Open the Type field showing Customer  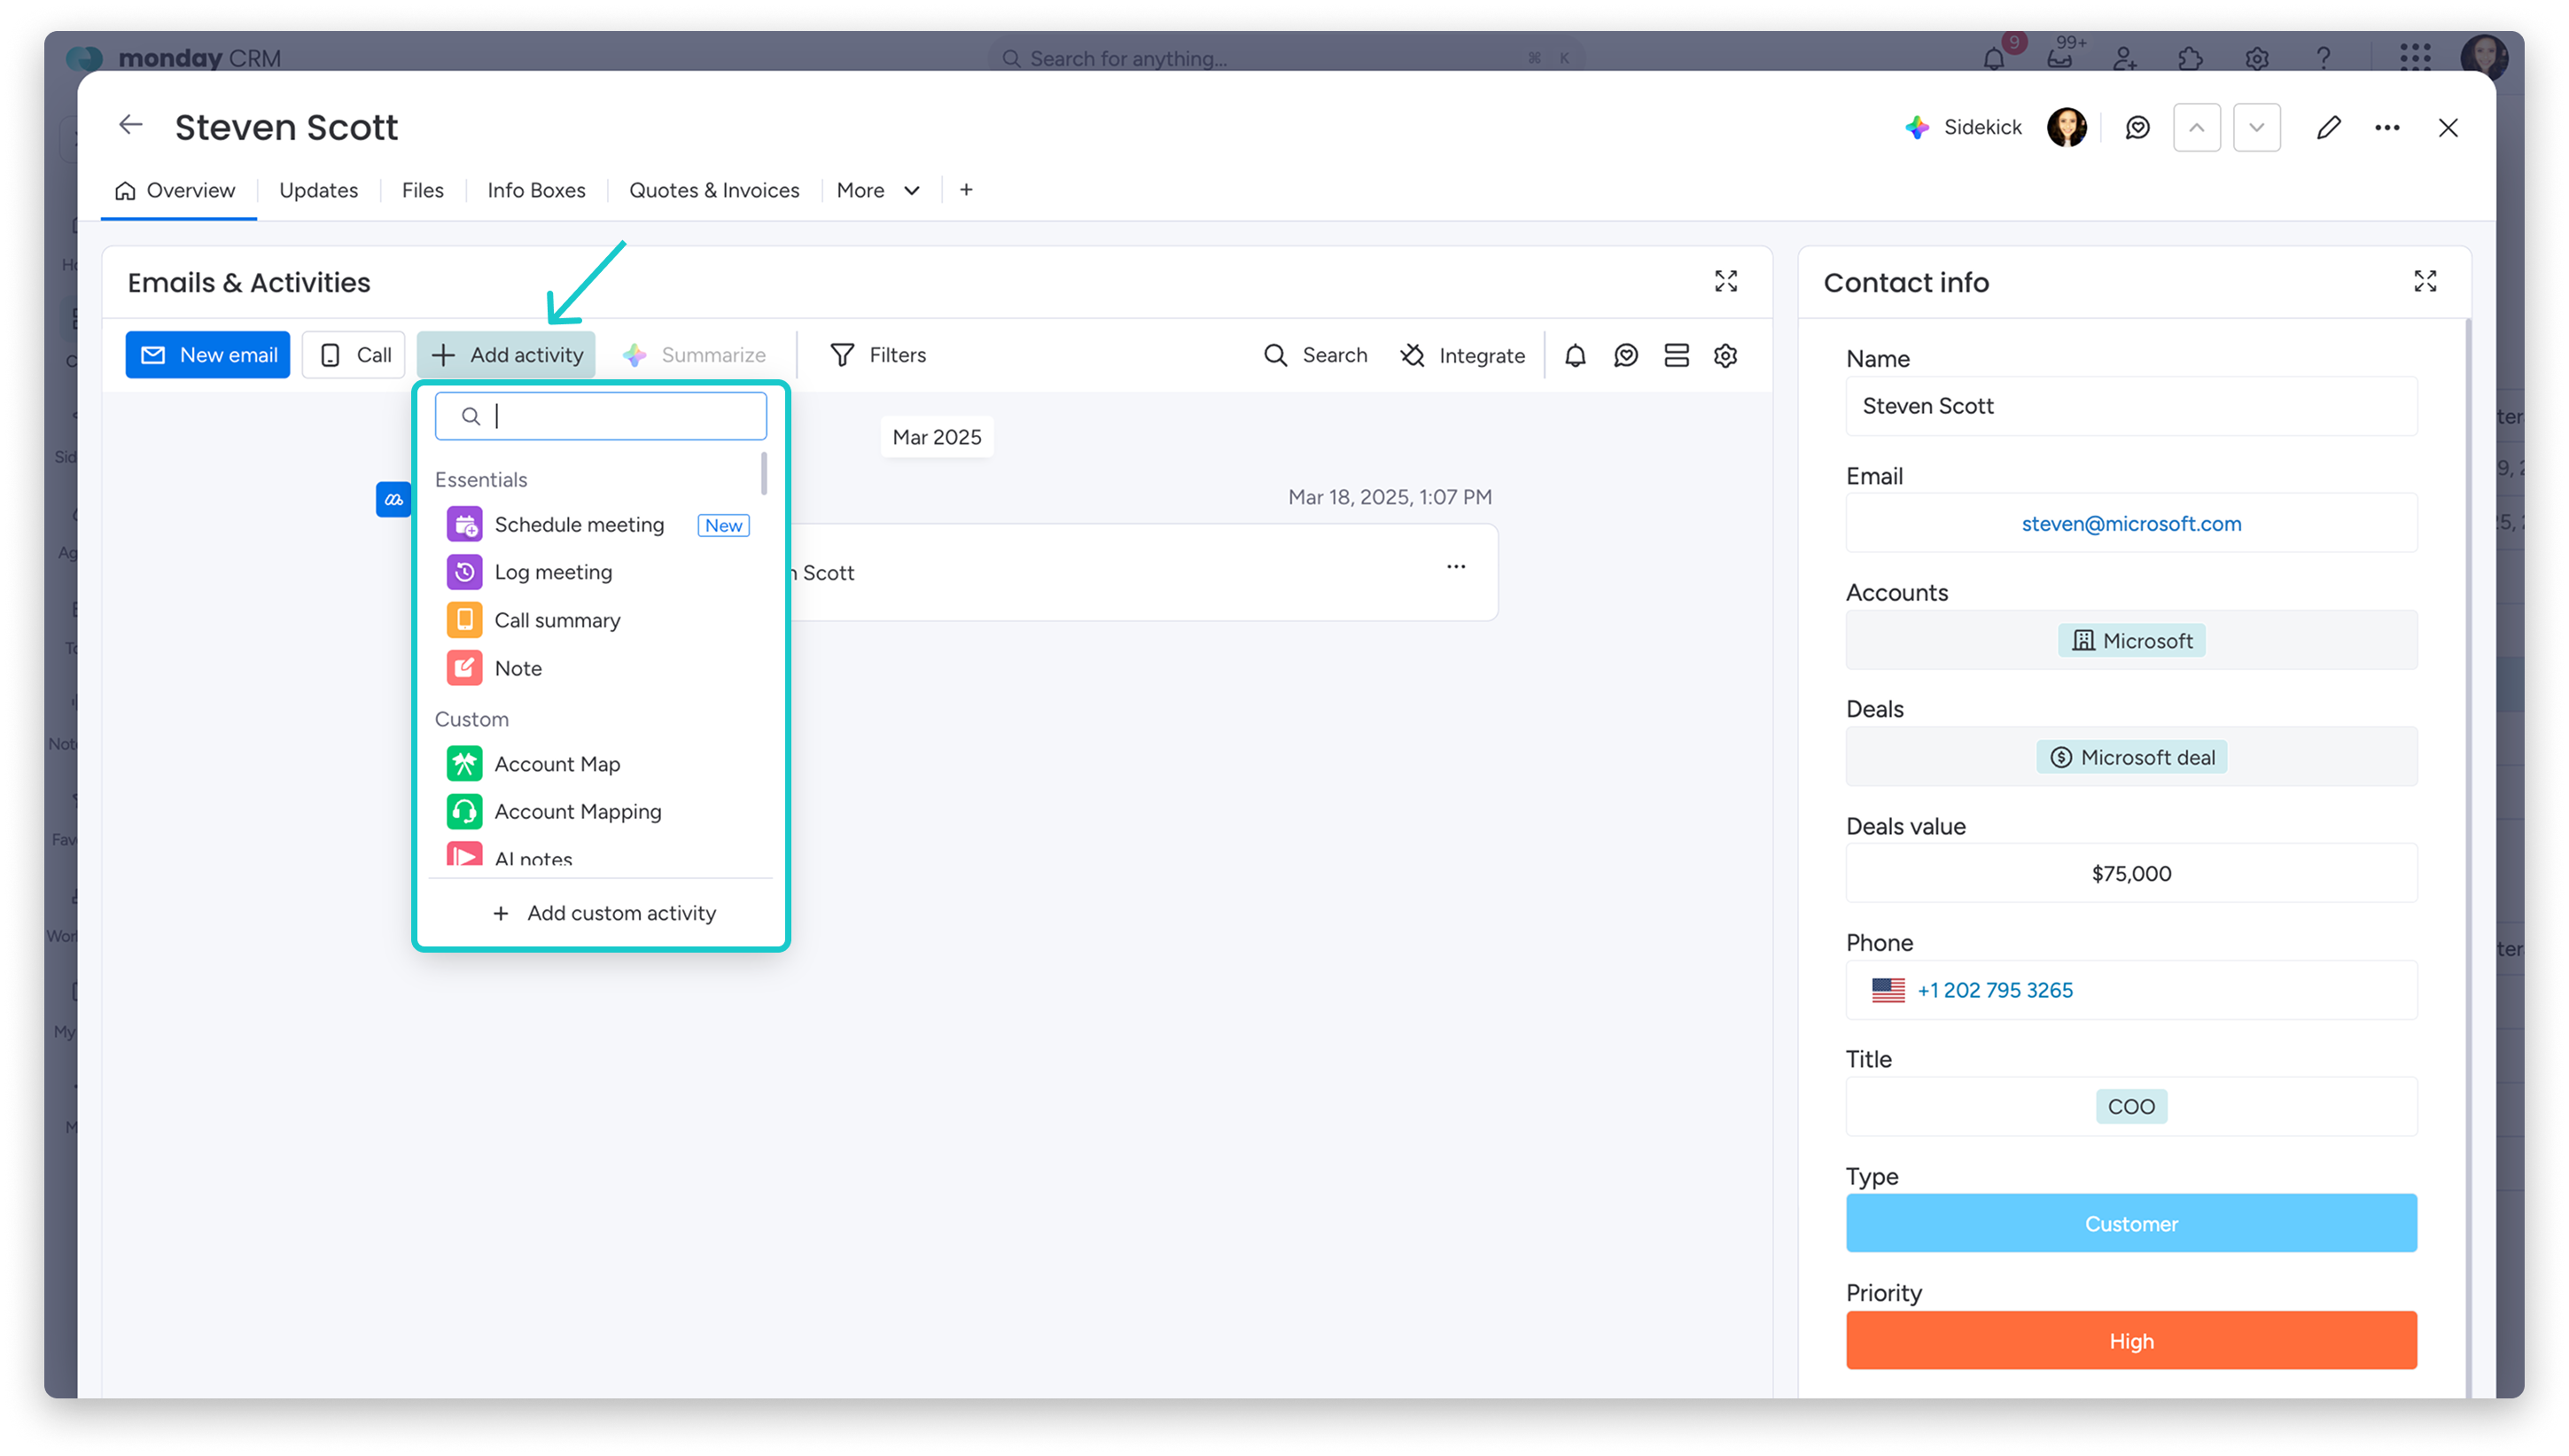tap(2131, 1223)
